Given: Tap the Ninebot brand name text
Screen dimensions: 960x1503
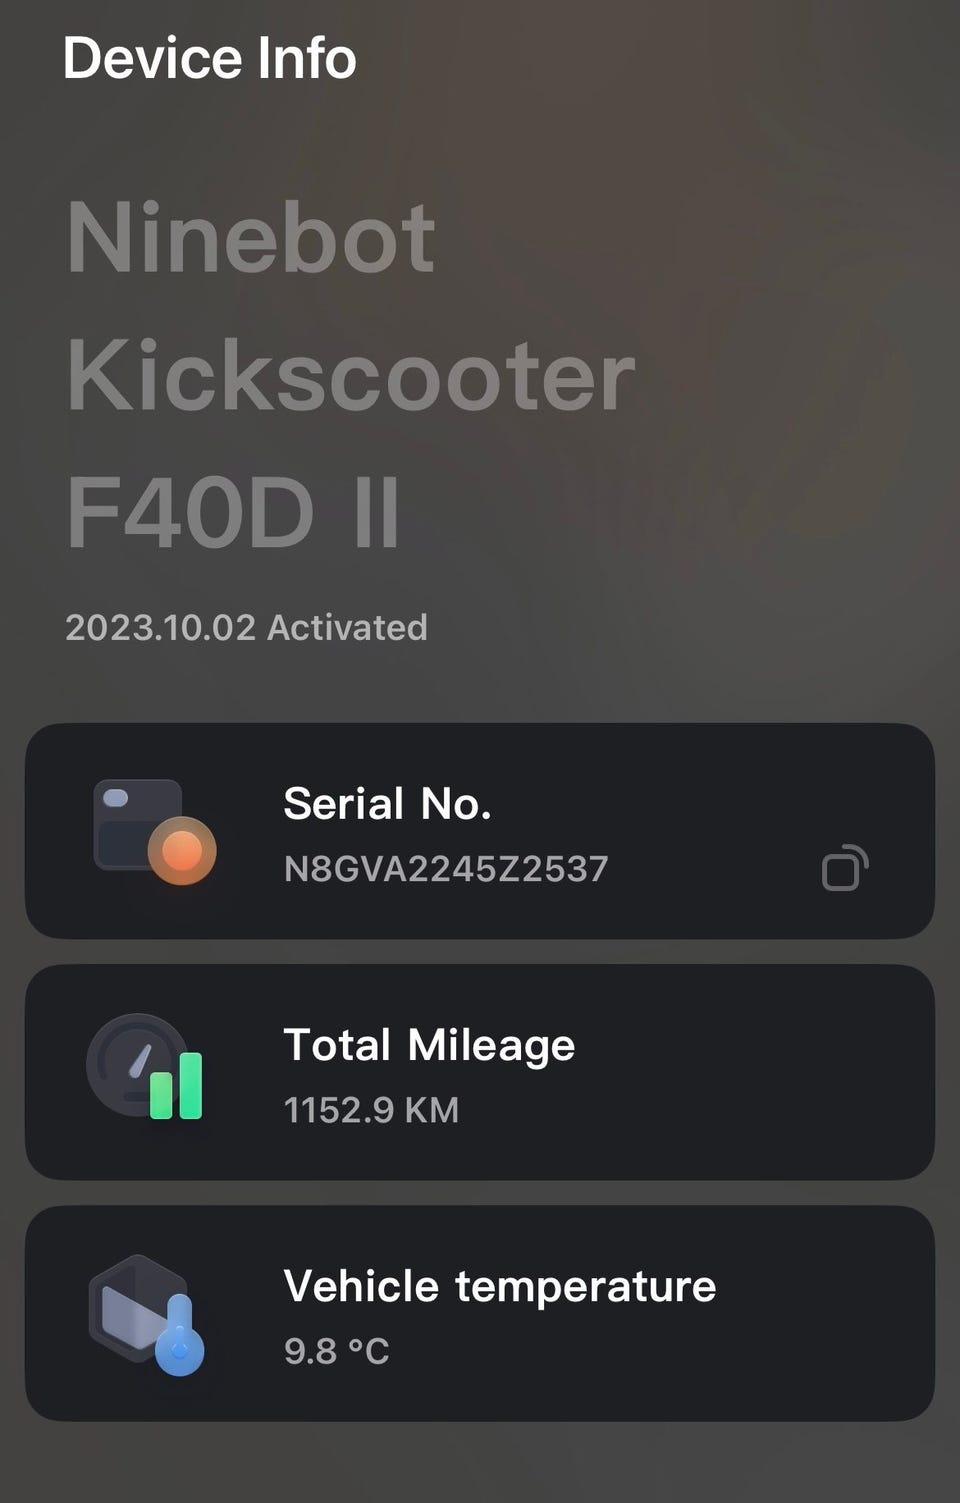Looking at the screenshot, I should tap(251, 238).
